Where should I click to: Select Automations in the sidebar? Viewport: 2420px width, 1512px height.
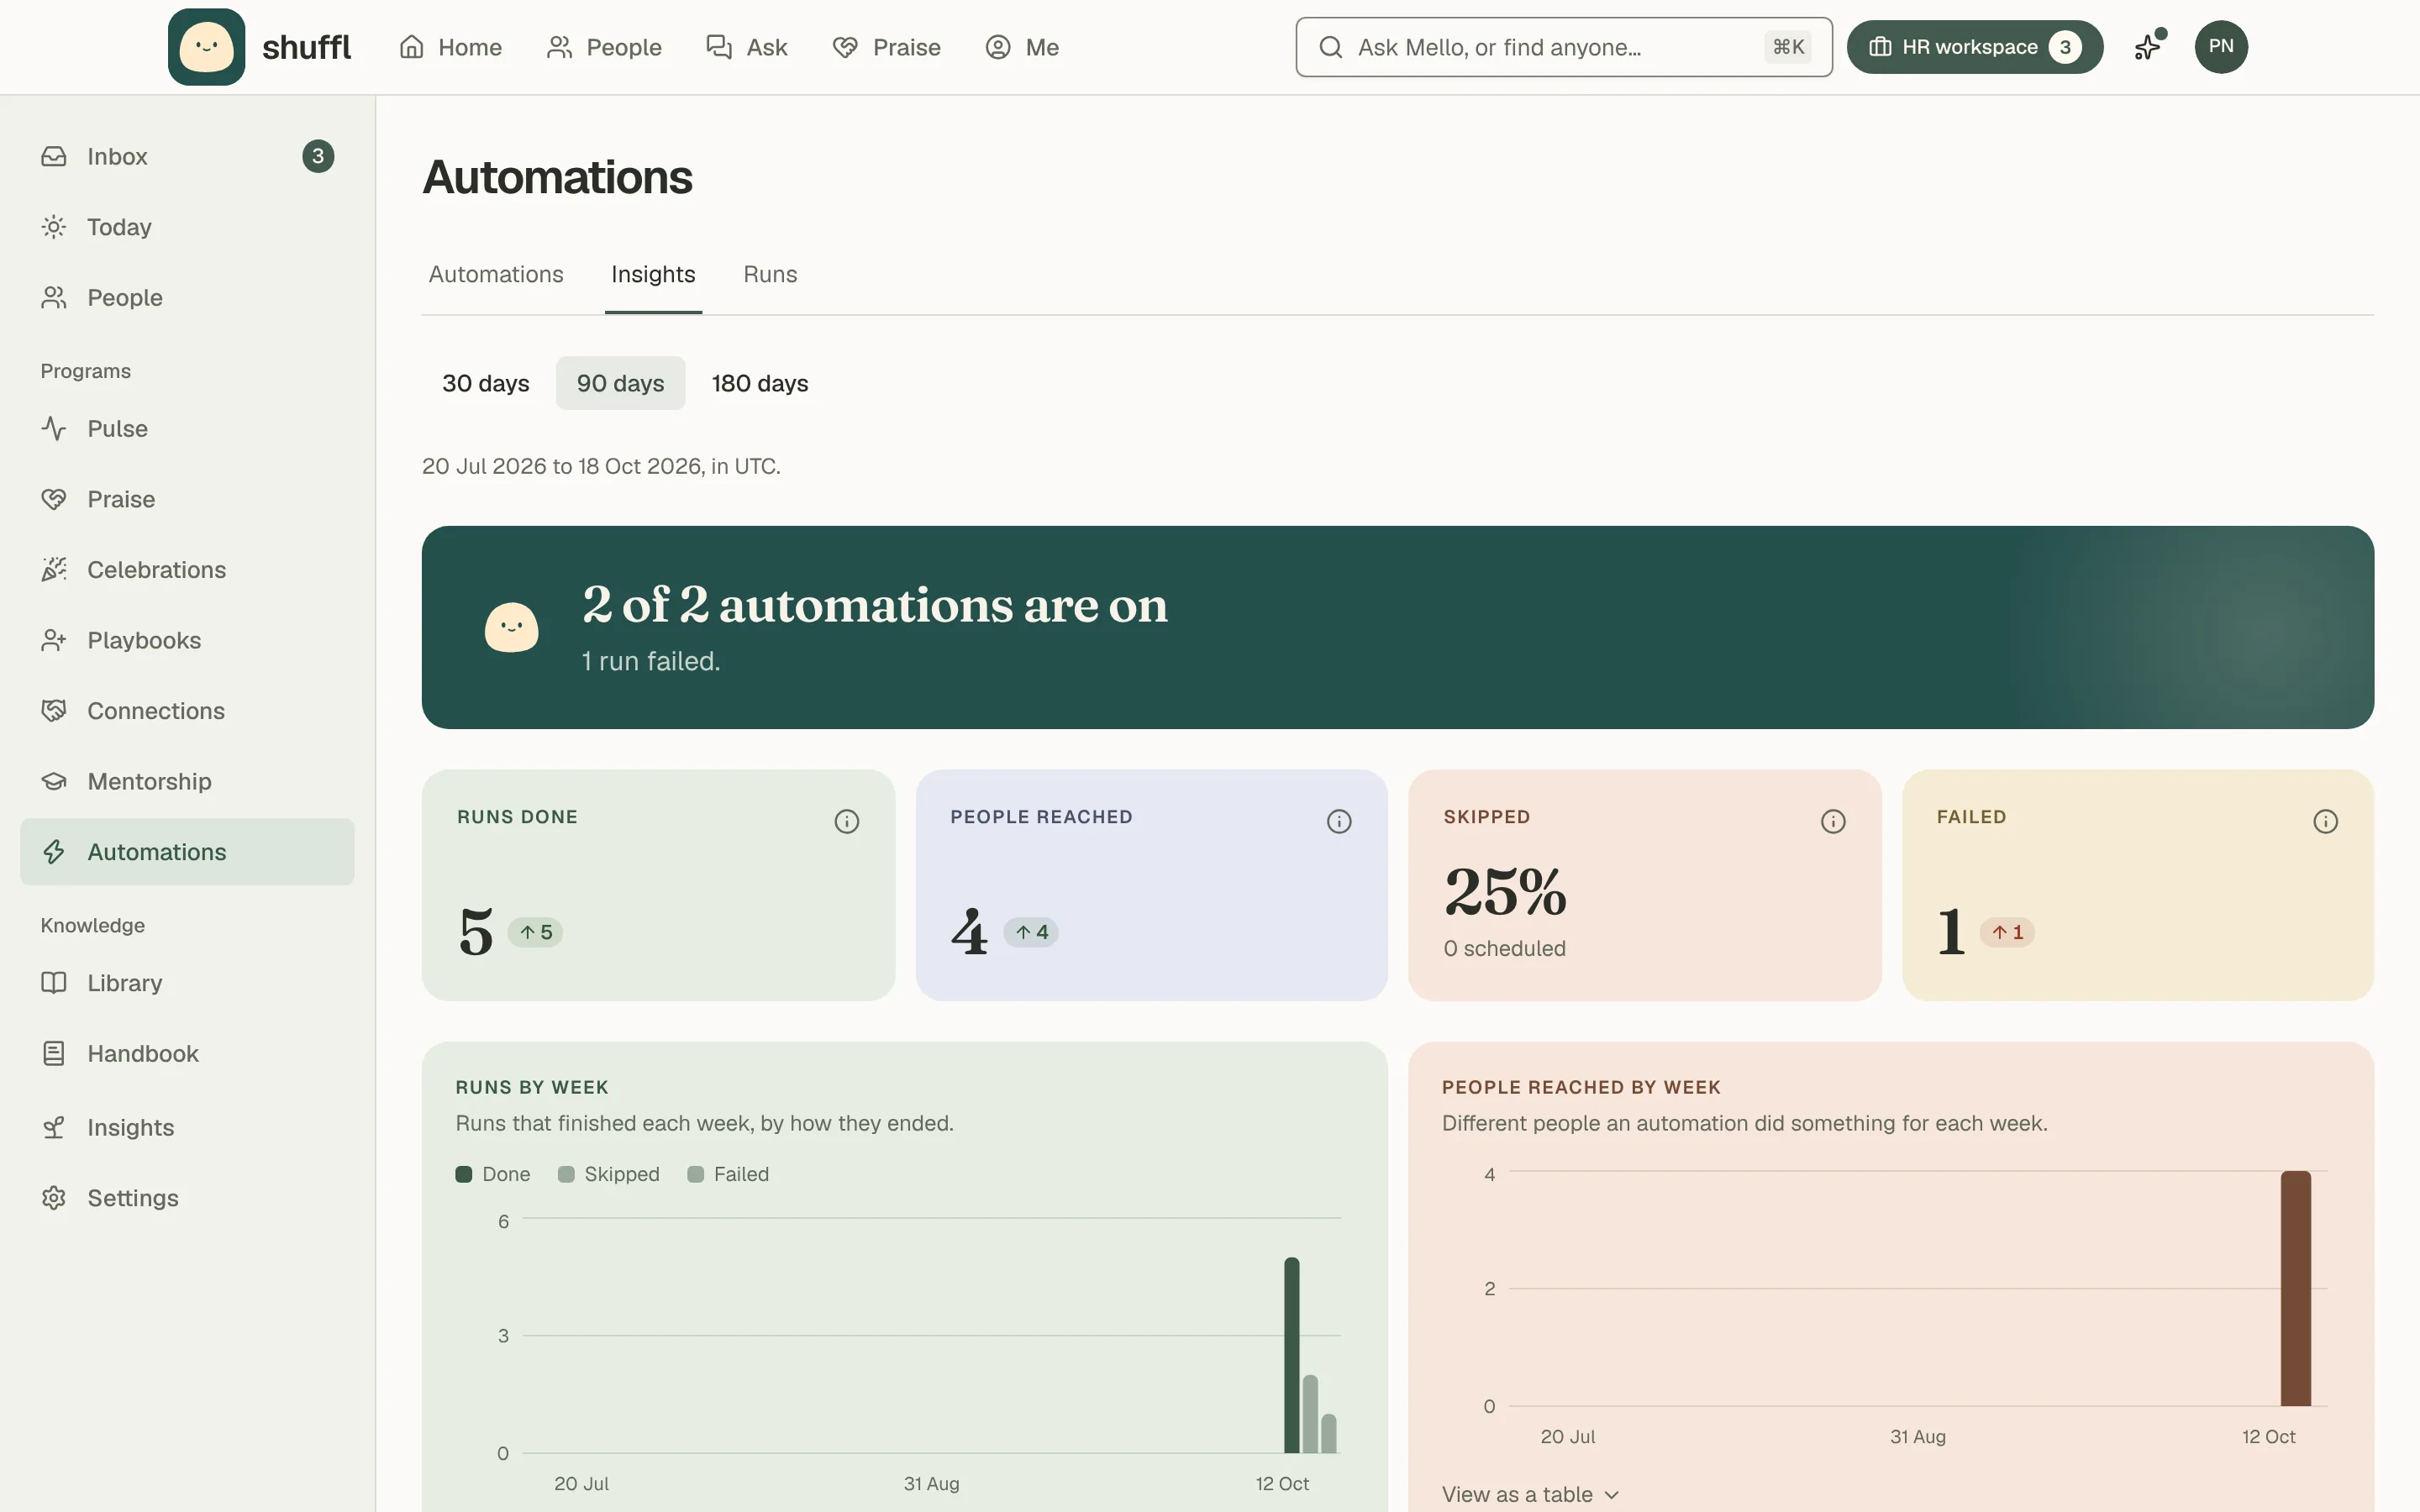coord(187,852)
